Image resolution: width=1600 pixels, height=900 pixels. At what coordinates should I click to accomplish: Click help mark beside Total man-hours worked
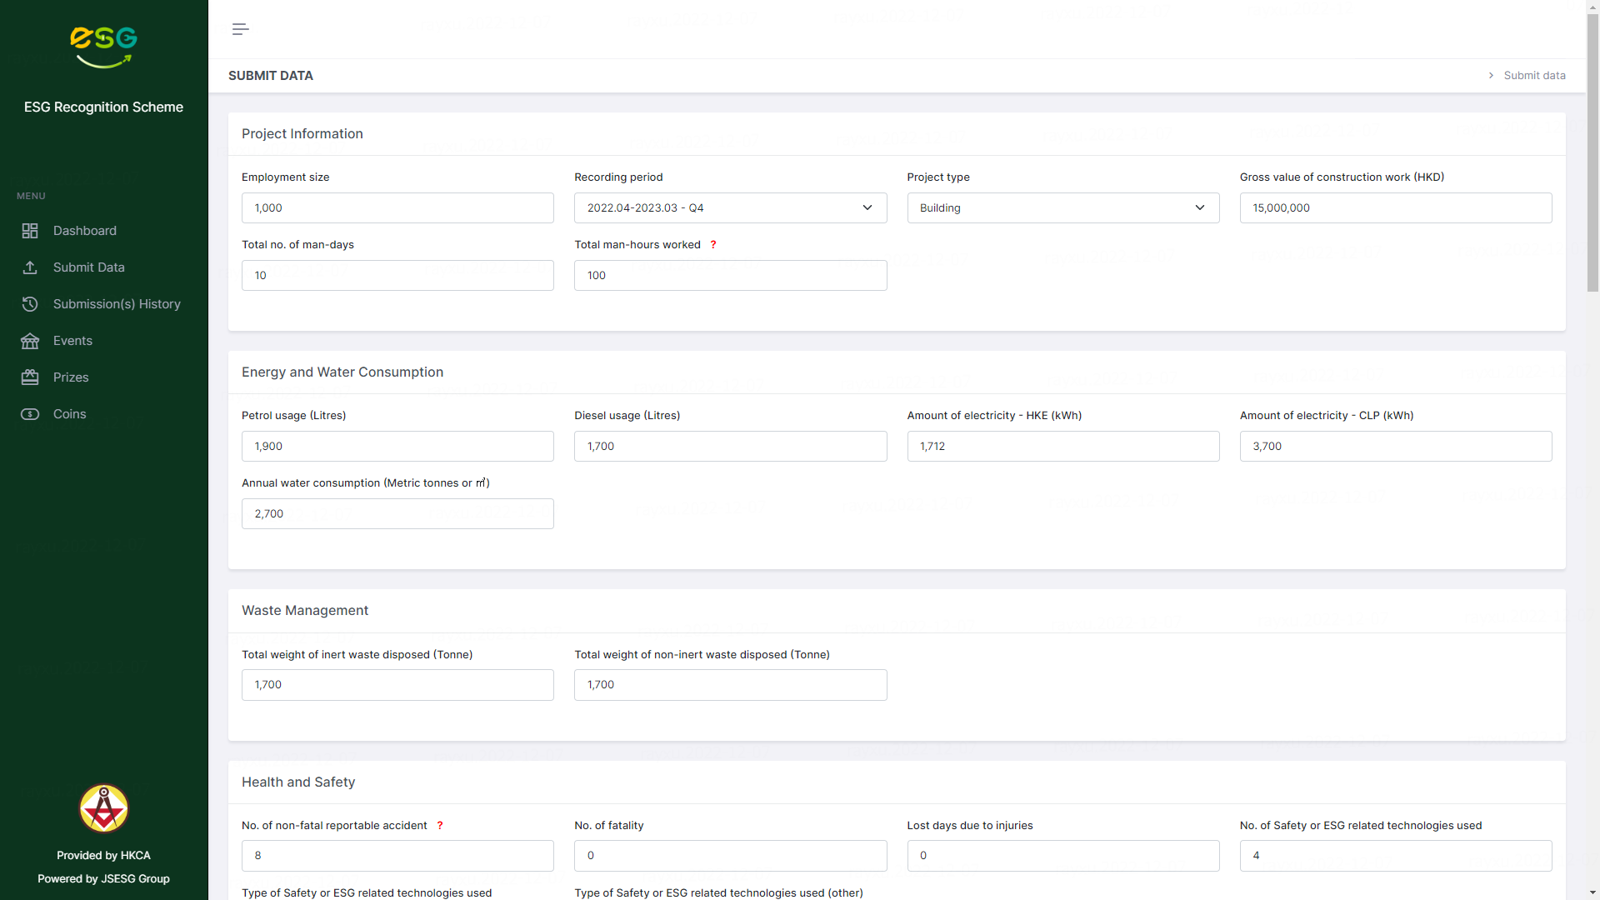click(x=713, y=245)
